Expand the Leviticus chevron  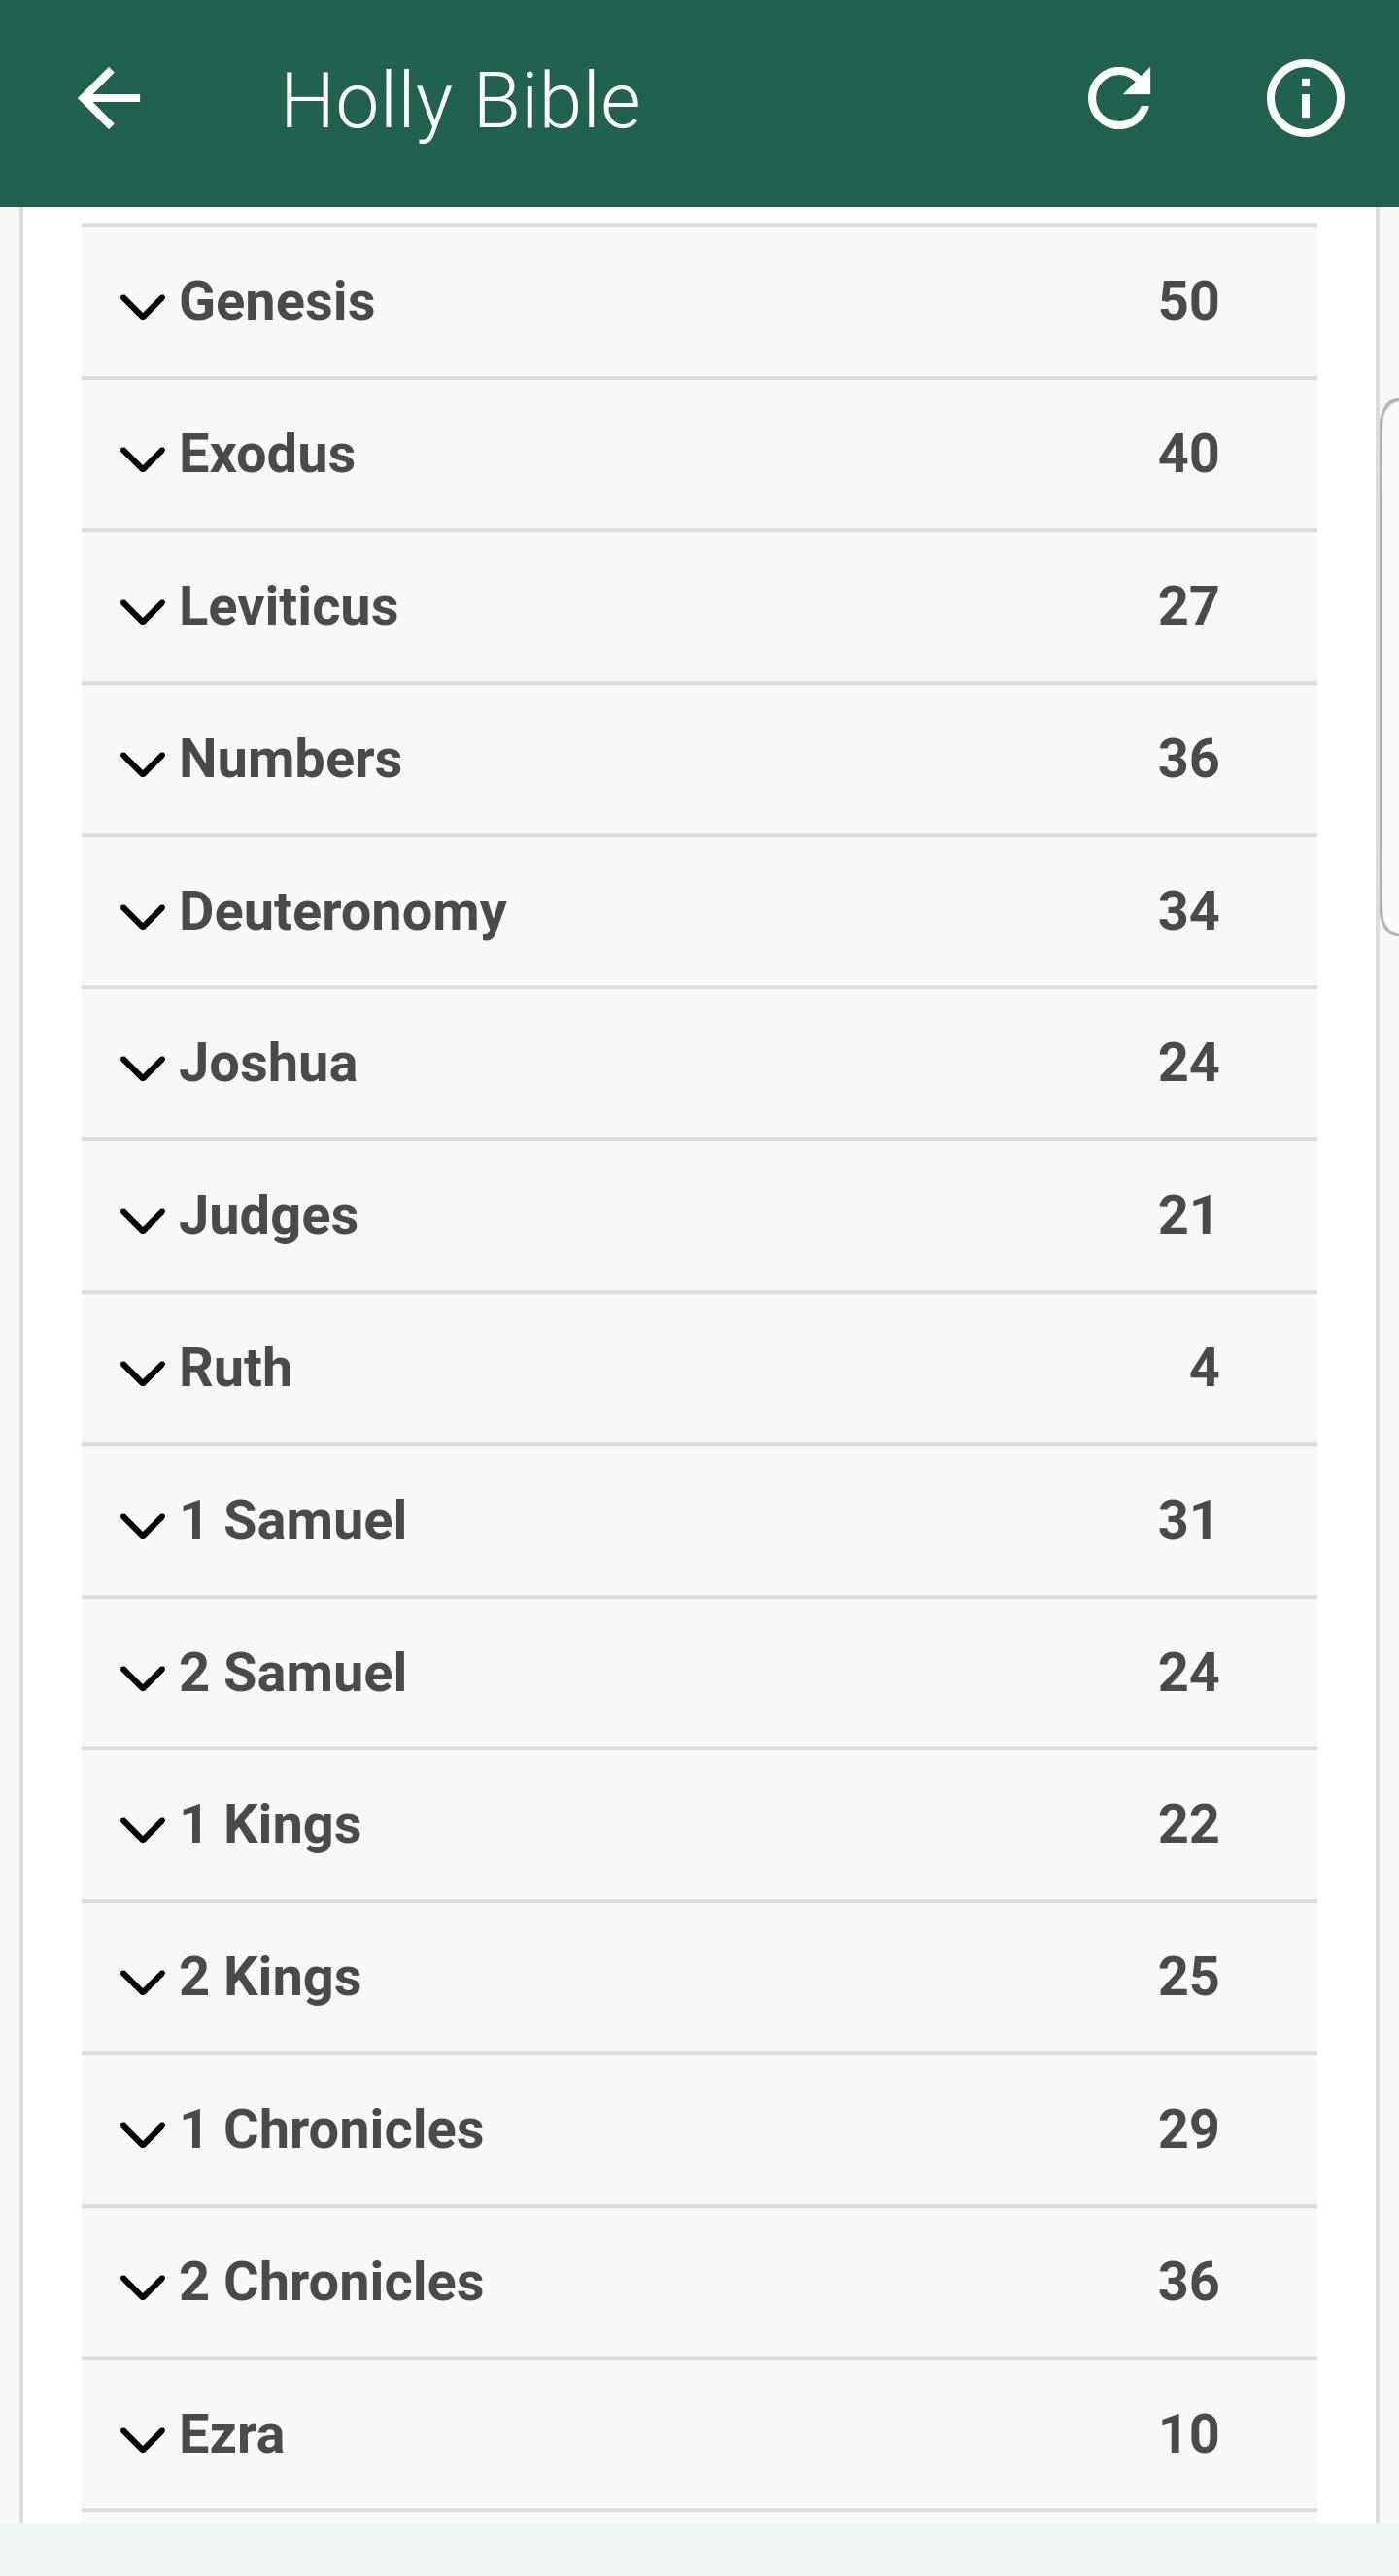point(142,611)
